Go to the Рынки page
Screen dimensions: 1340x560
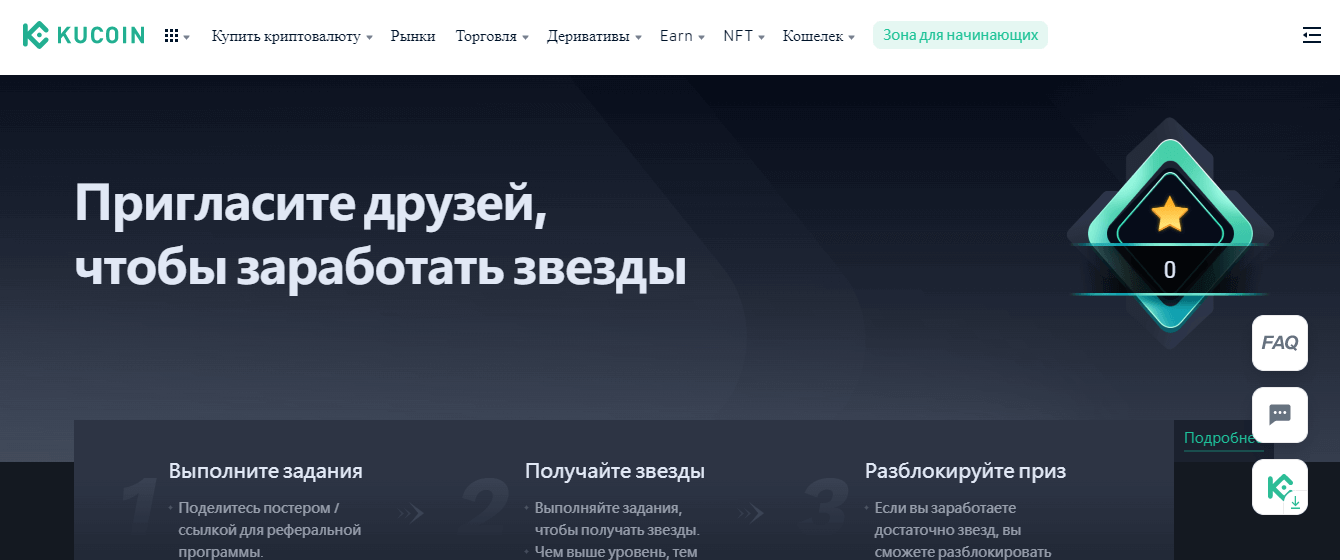413,36
